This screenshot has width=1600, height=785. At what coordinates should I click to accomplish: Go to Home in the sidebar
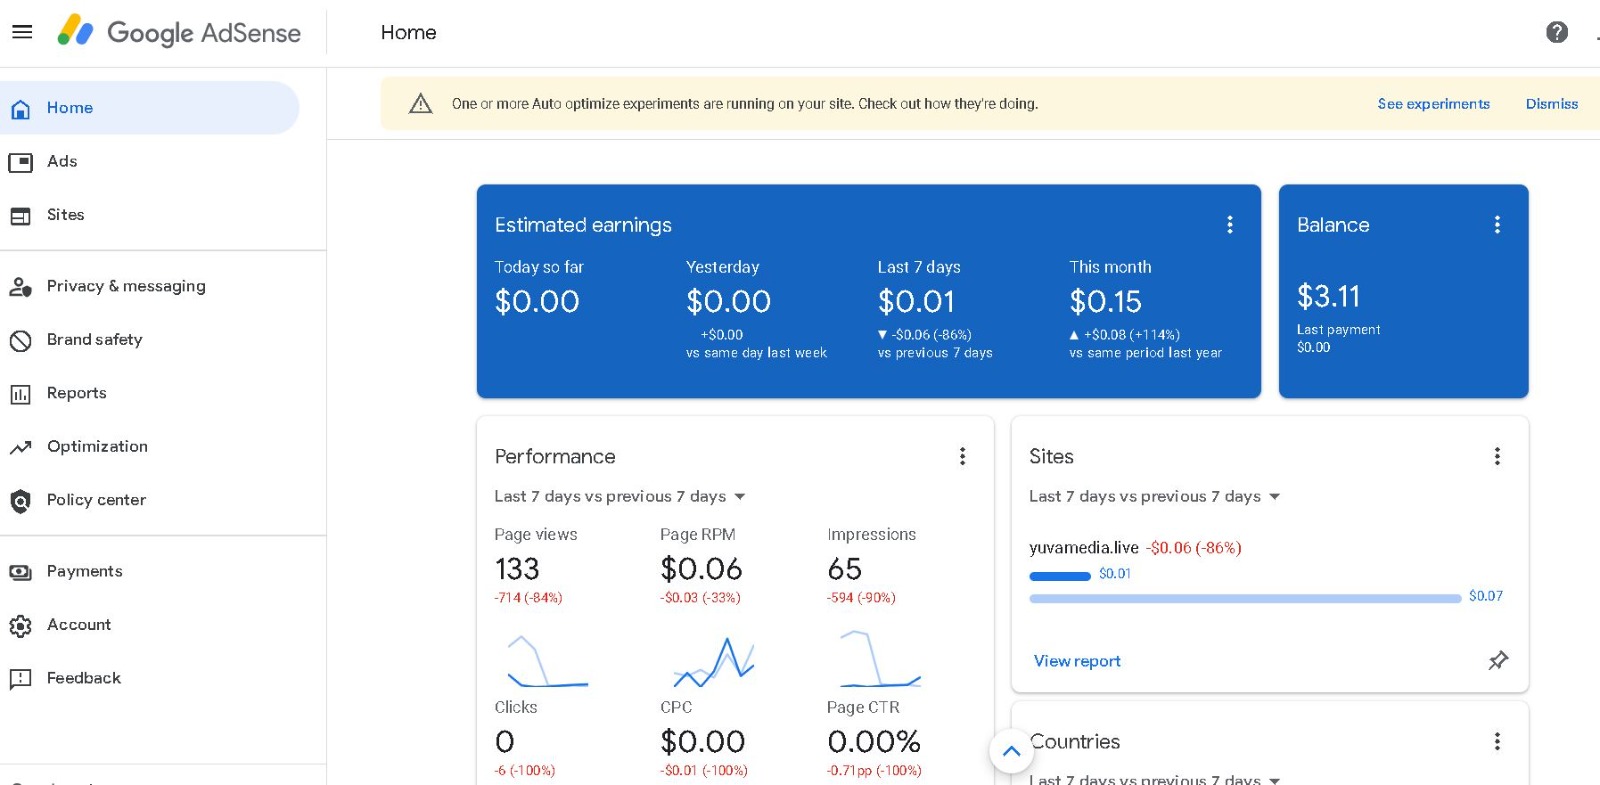click(150, 108)
